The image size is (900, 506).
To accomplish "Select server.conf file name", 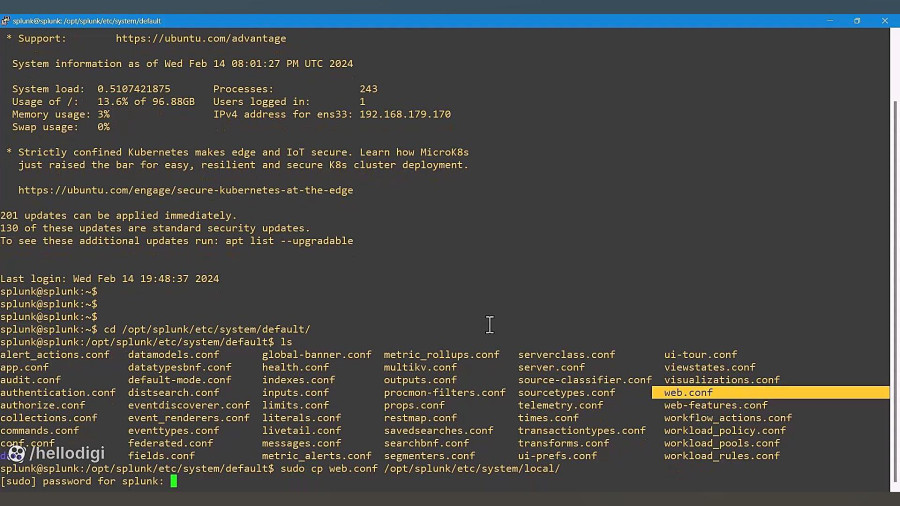I will coord(552,367).
